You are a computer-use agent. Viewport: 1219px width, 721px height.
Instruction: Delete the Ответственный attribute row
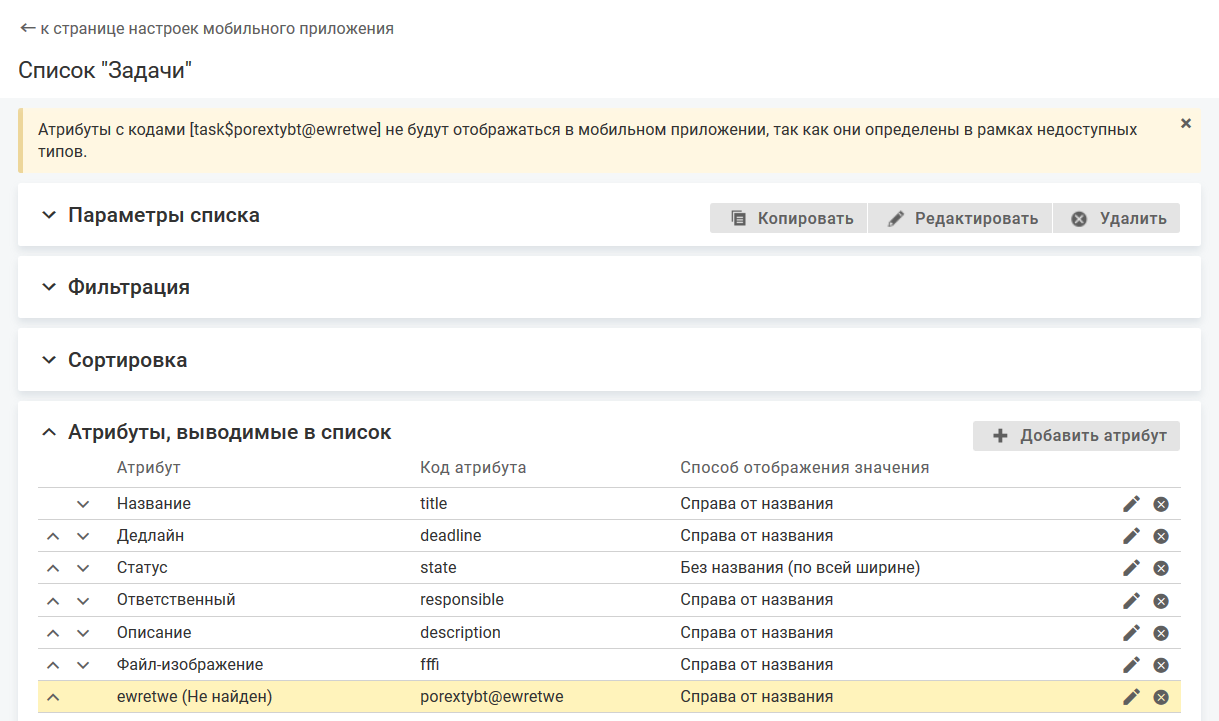click(1161, 601)
